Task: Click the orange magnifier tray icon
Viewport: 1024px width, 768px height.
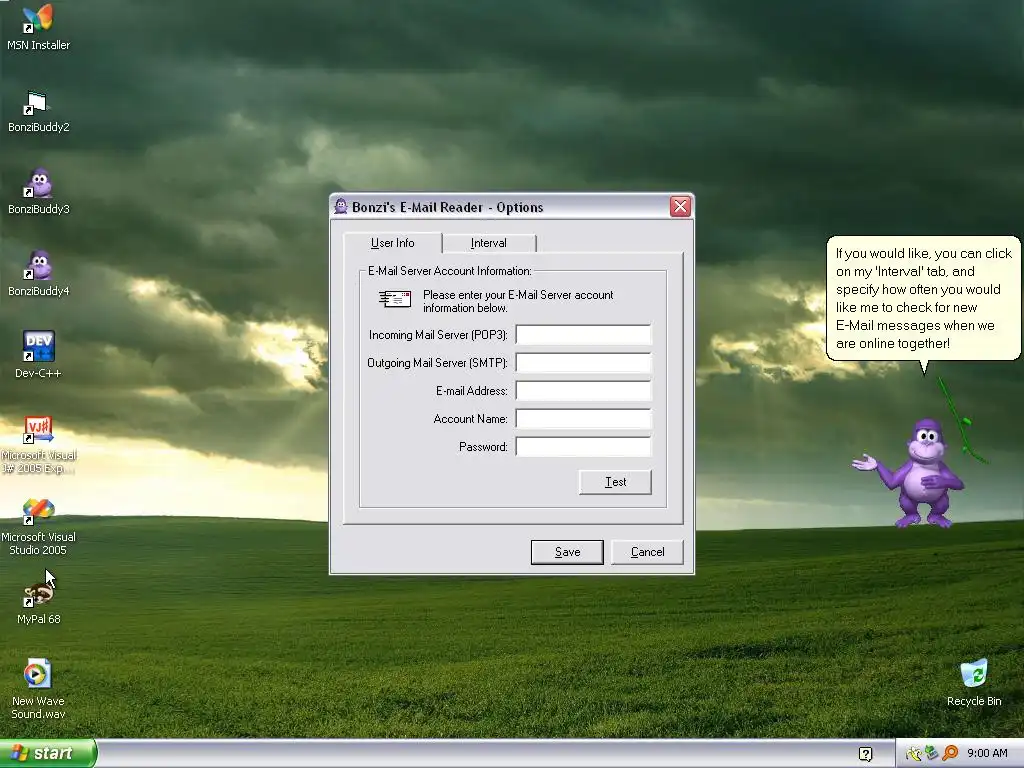Action: 950,754
